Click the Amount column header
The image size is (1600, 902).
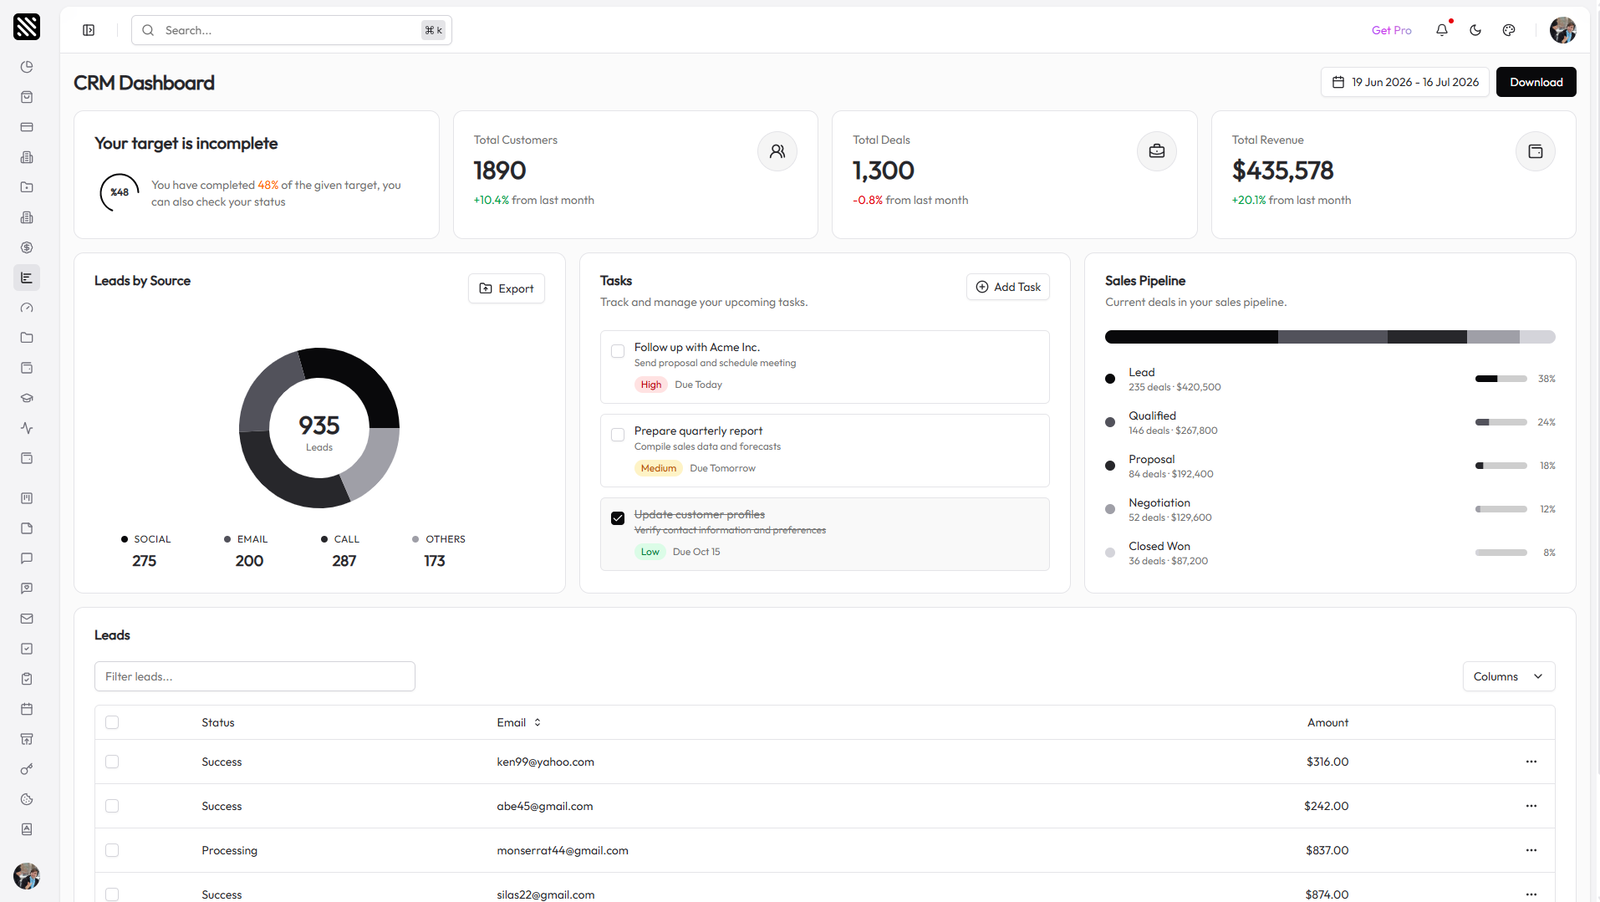pos(1328,722)
